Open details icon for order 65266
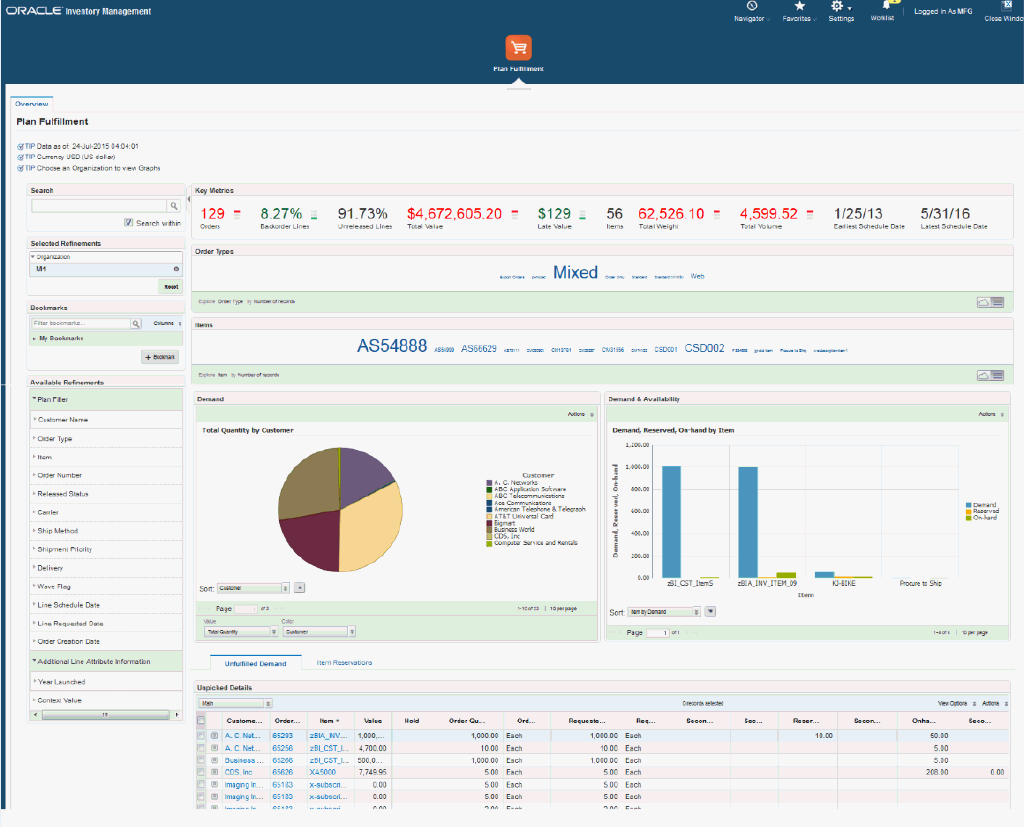The width and height of the screenshot is (1024, 827). tap(214, 760)
